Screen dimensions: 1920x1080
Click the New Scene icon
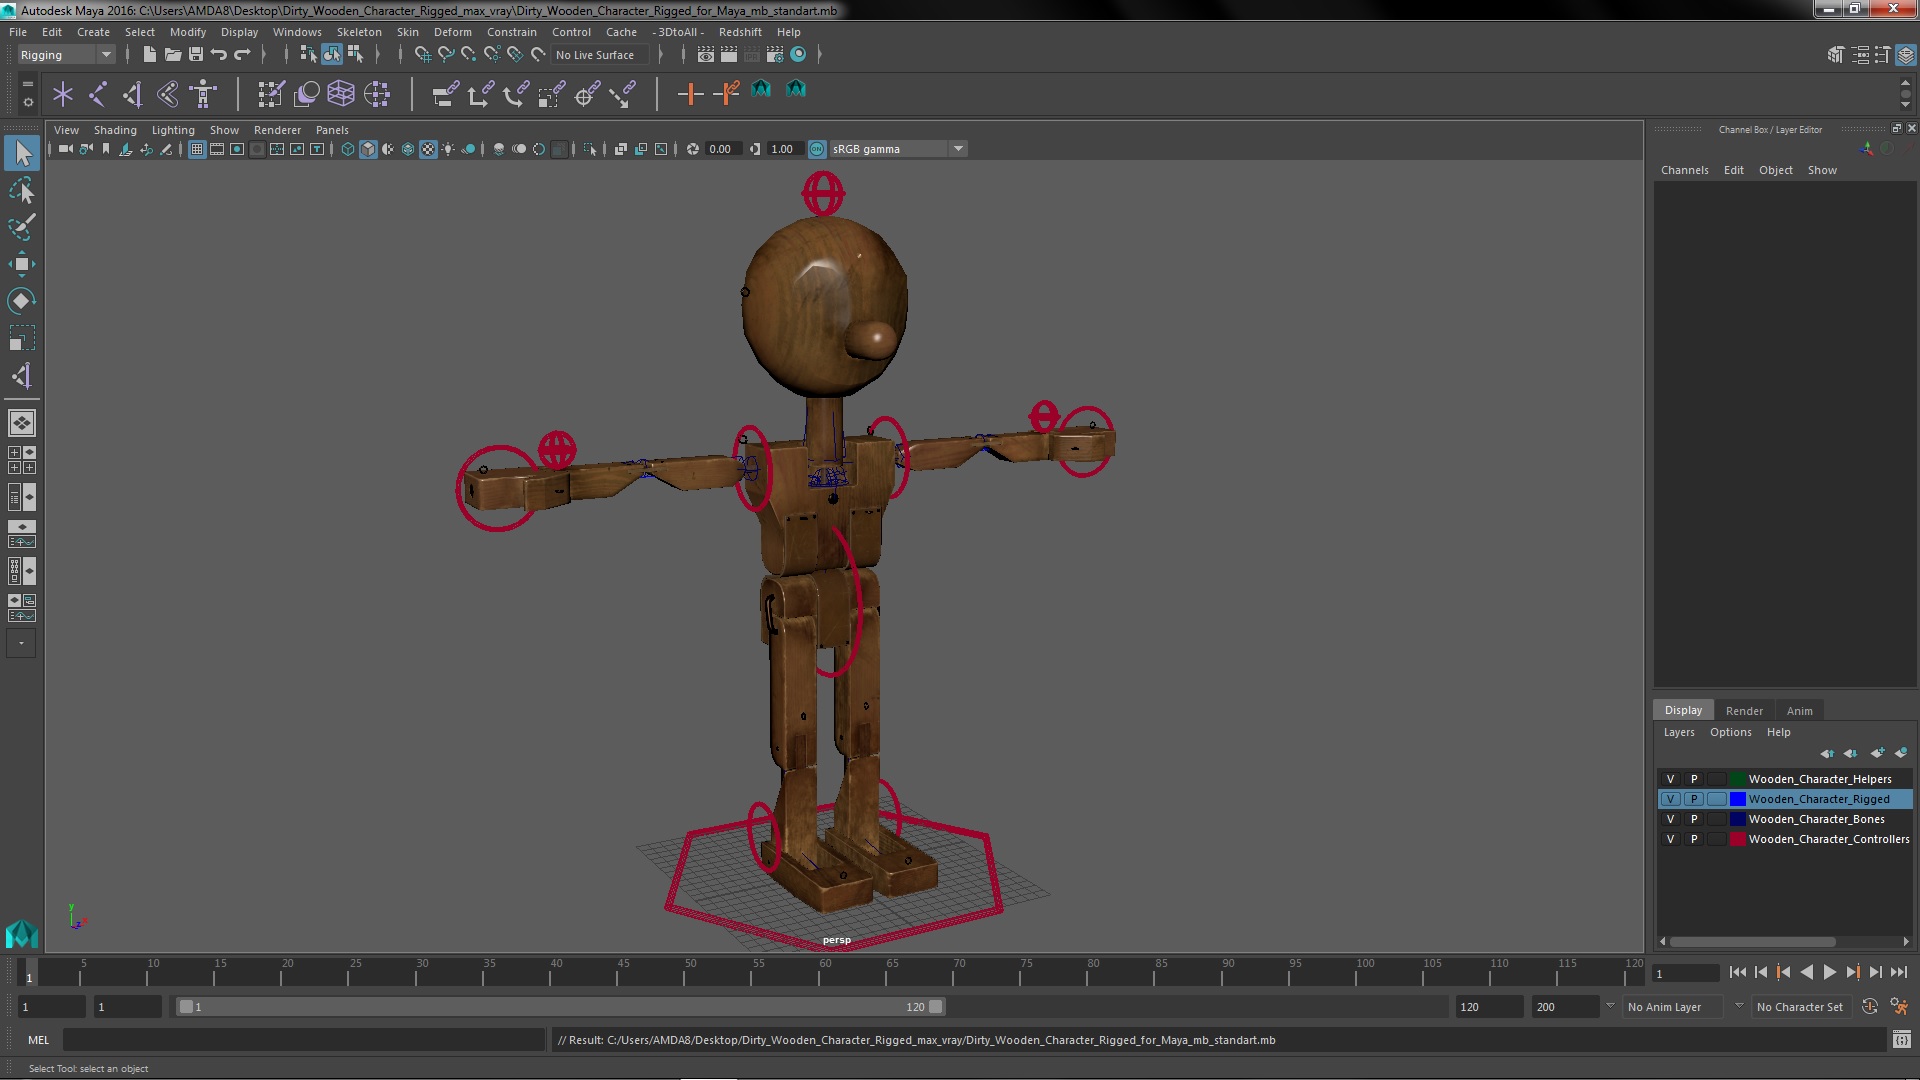coord(149,54)
